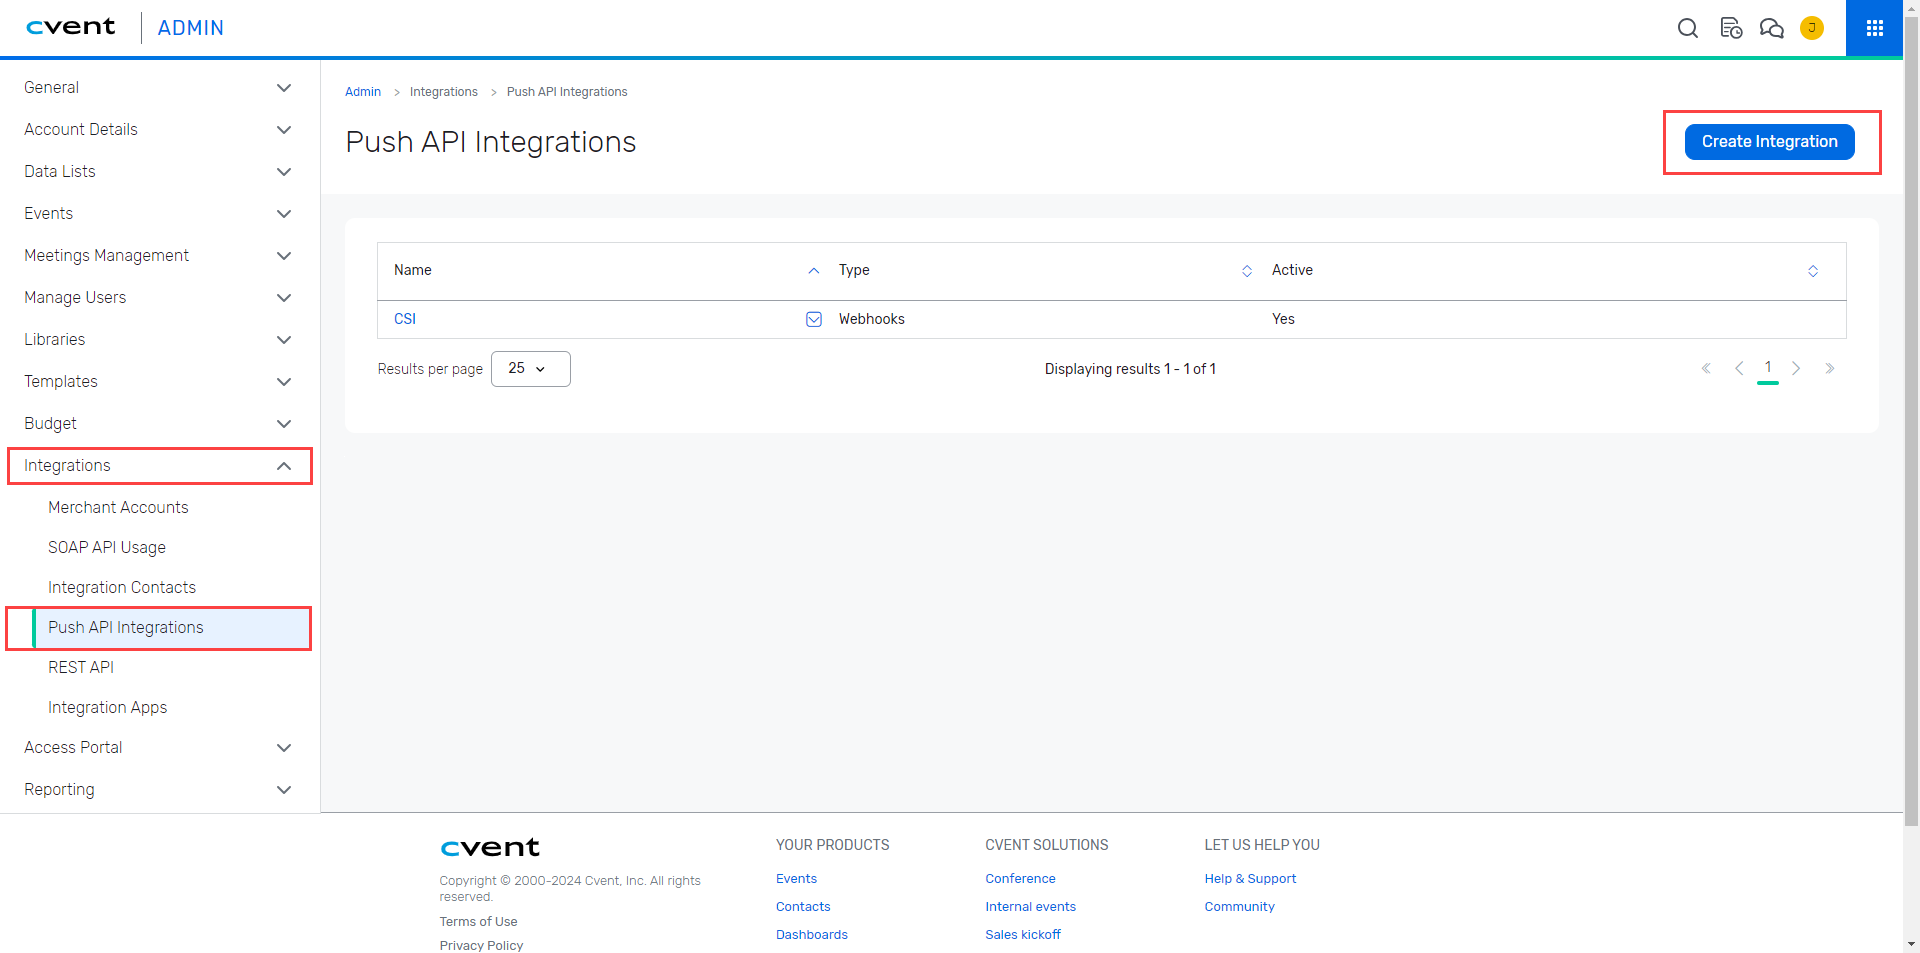Open the CSI integration link

405,319
